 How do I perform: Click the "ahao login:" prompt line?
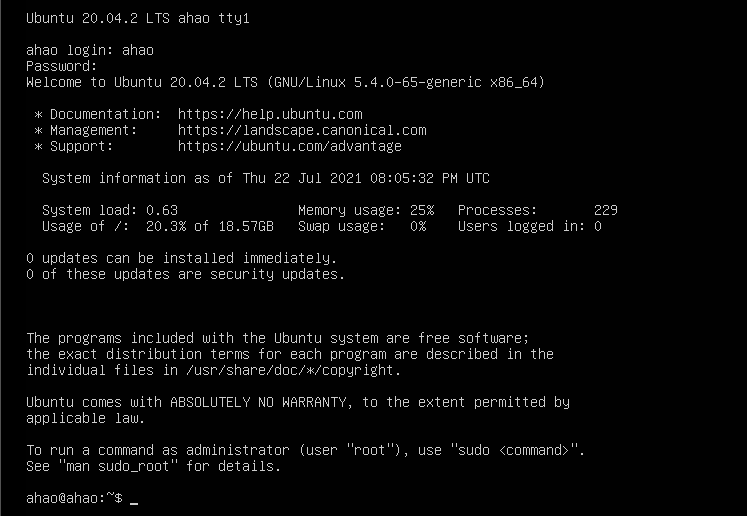pos(90,50)
